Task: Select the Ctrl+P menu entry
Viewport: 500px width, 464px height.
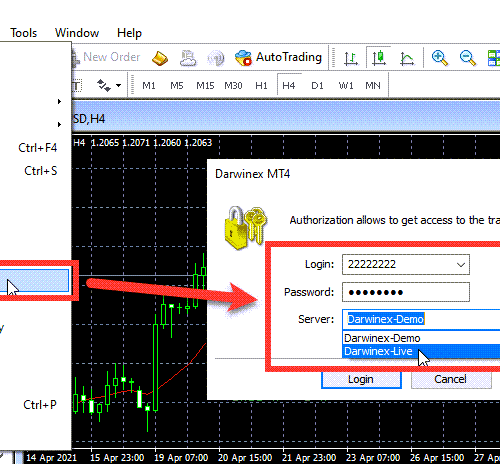Action: click(35, 405)
